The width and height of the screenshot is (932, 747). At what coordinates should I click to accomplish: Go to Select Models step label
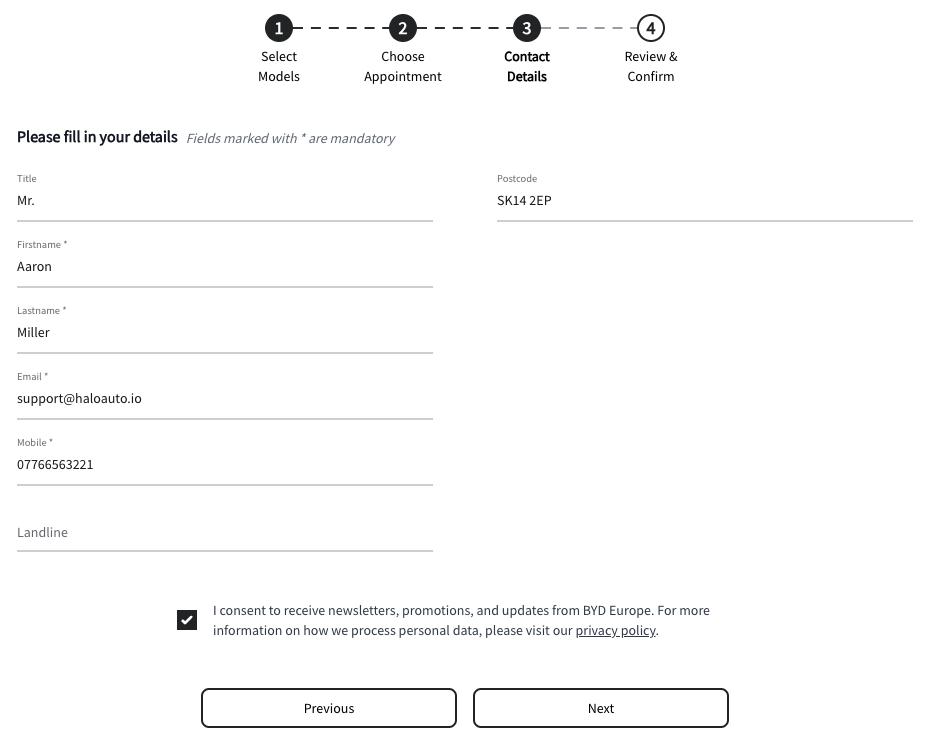coord(279,66)
